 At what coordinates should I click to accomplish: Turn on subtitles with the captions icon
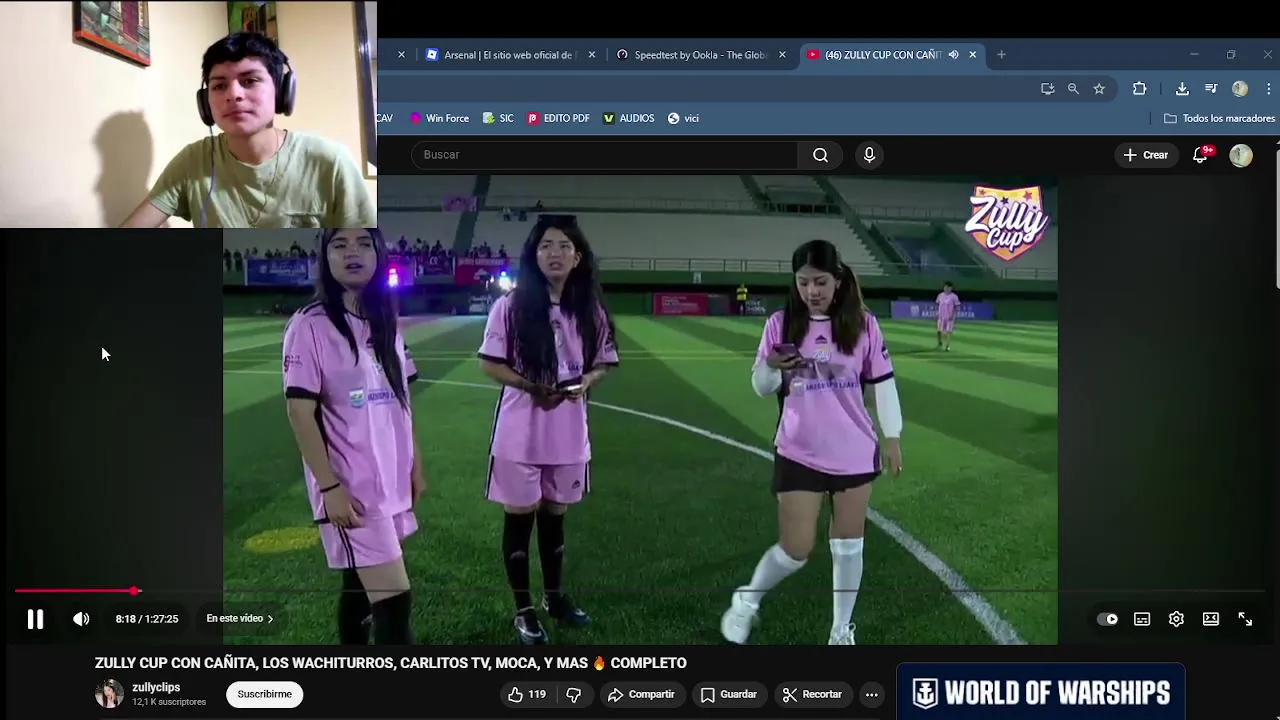click(1142, 619)
